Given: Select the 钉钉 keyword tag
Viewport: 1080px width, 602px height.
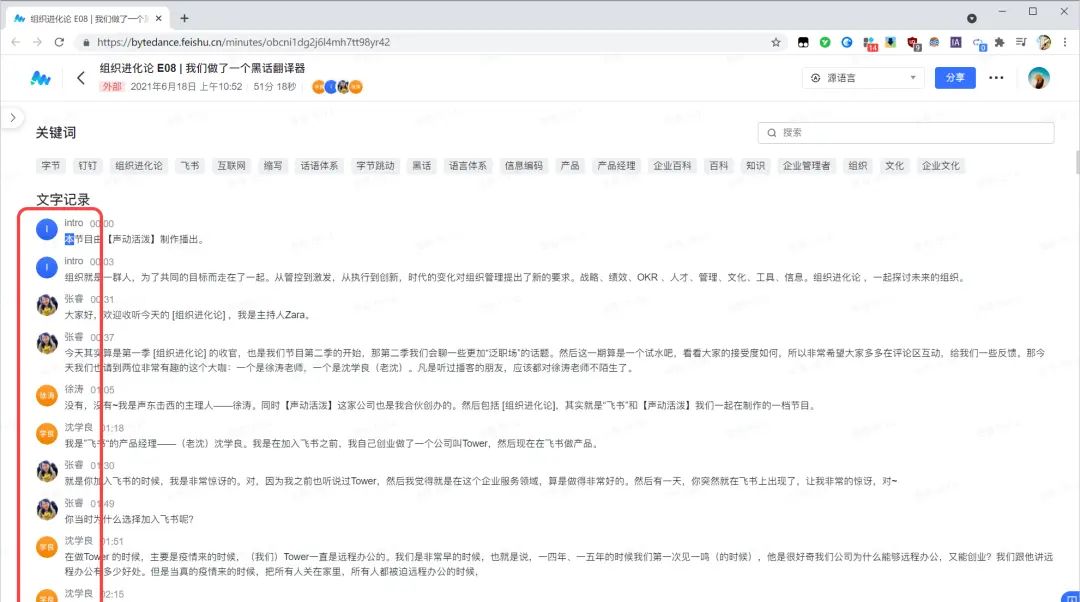Looking at the screenshot, I should tap(87, 165).
